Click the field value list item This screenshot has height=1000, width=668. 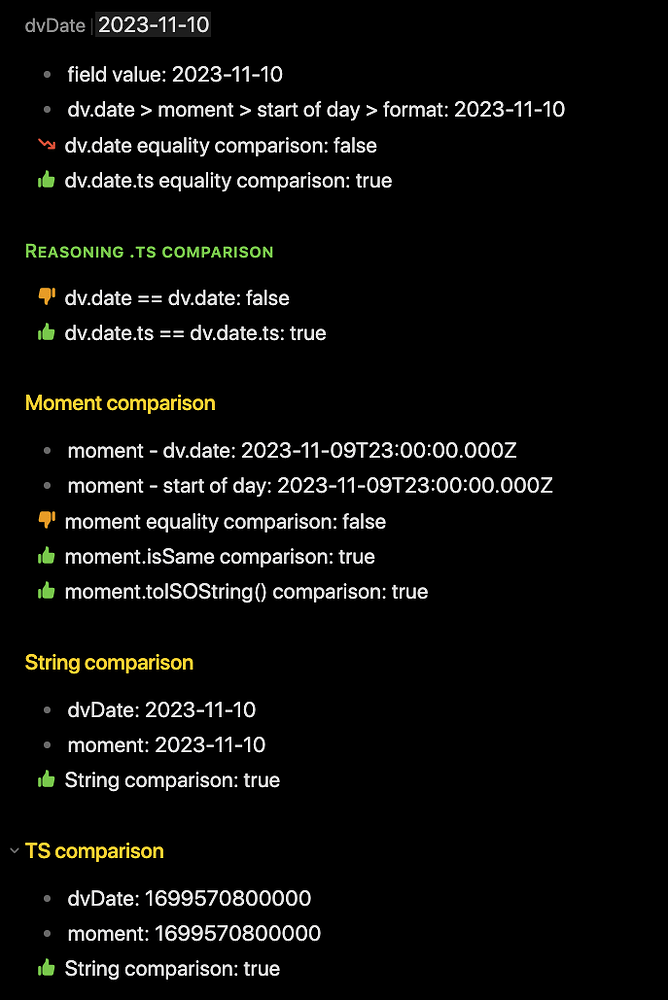tap(175, 74)
